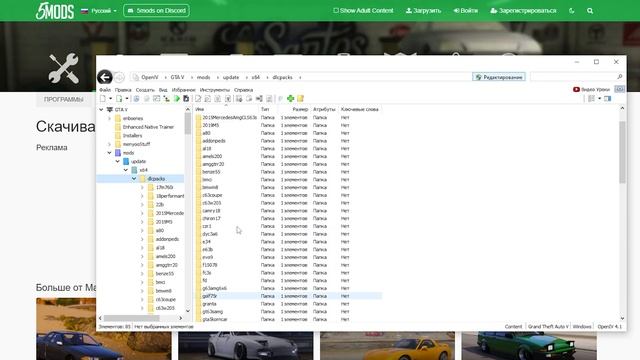Viewport: 640px width, 360px height.
Task: Click mods segment in address path
Action: (203, 77)
